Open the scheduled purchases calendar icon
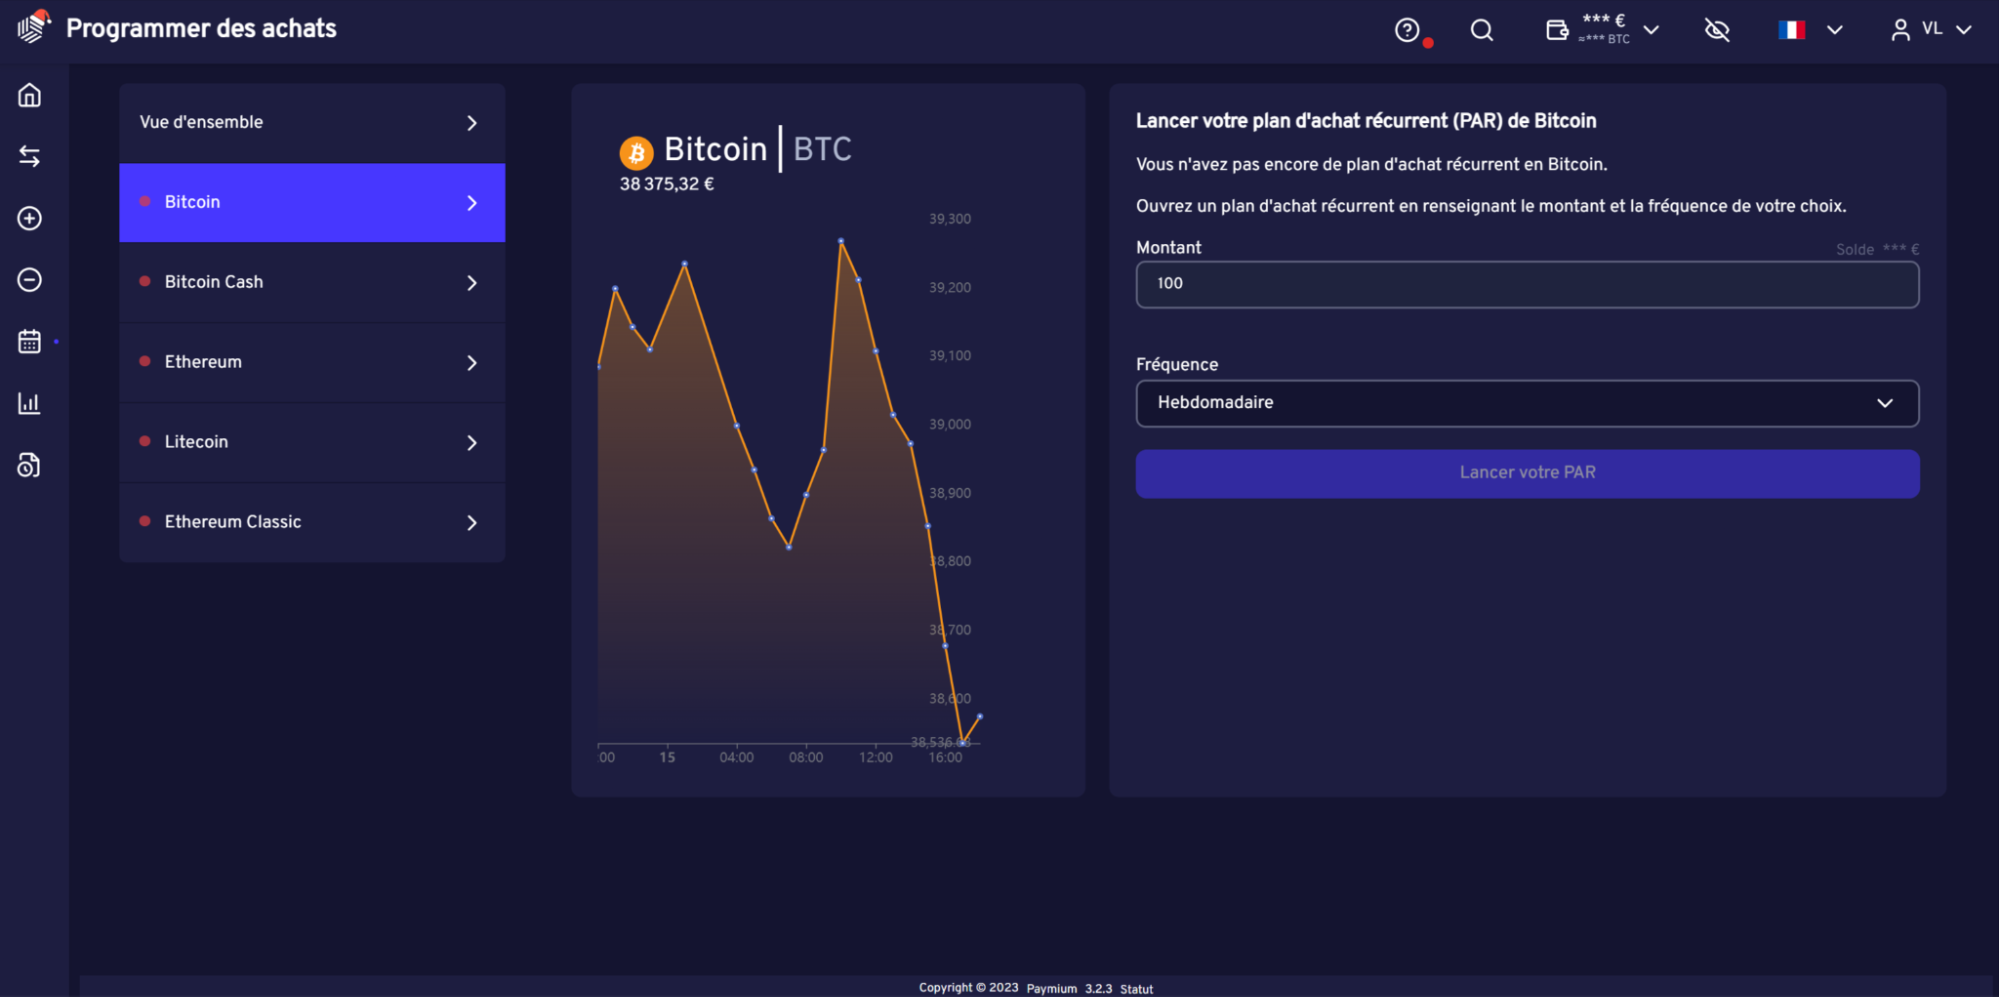This screenshot has height=997, width=1999. (29, 341)
